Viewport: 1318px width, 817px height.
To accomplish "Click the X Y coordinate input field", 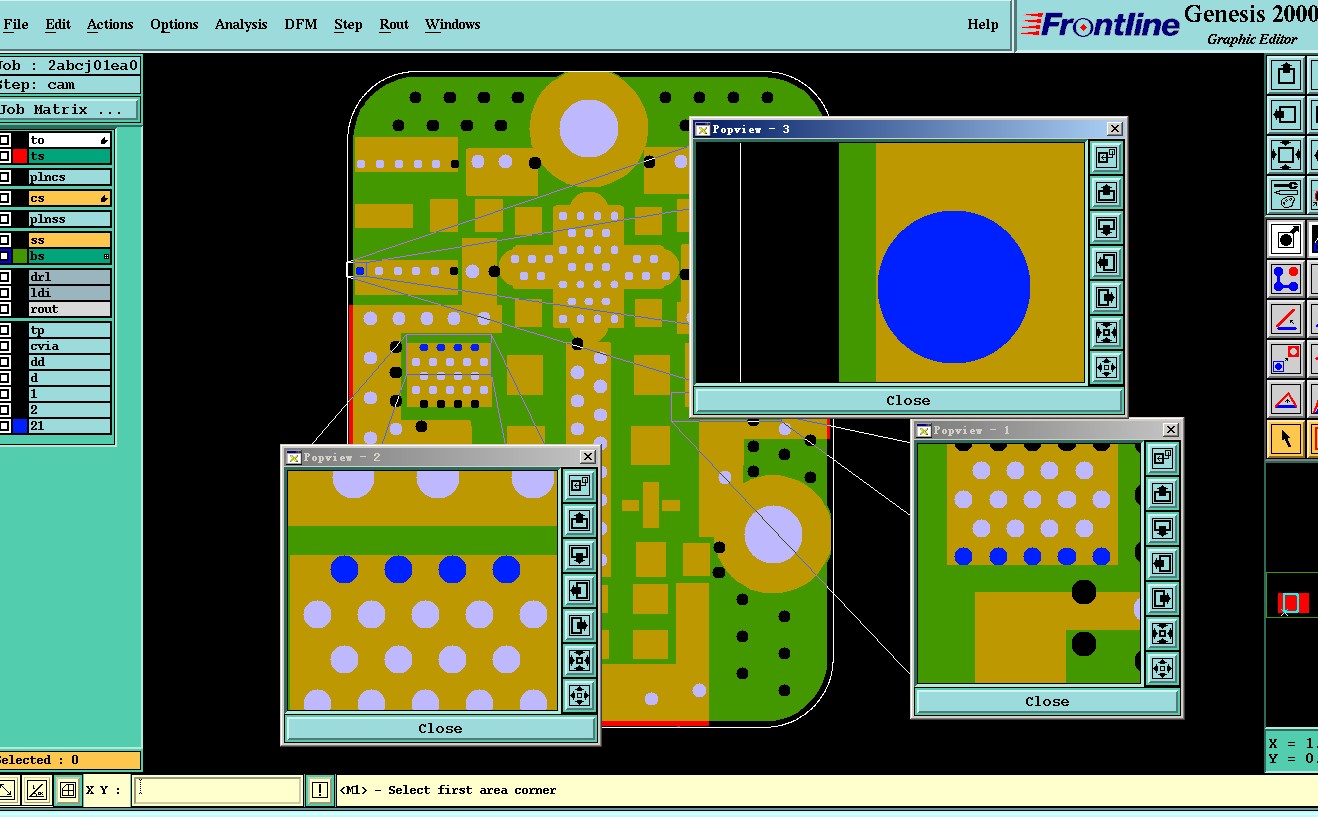I will (218, 790).
